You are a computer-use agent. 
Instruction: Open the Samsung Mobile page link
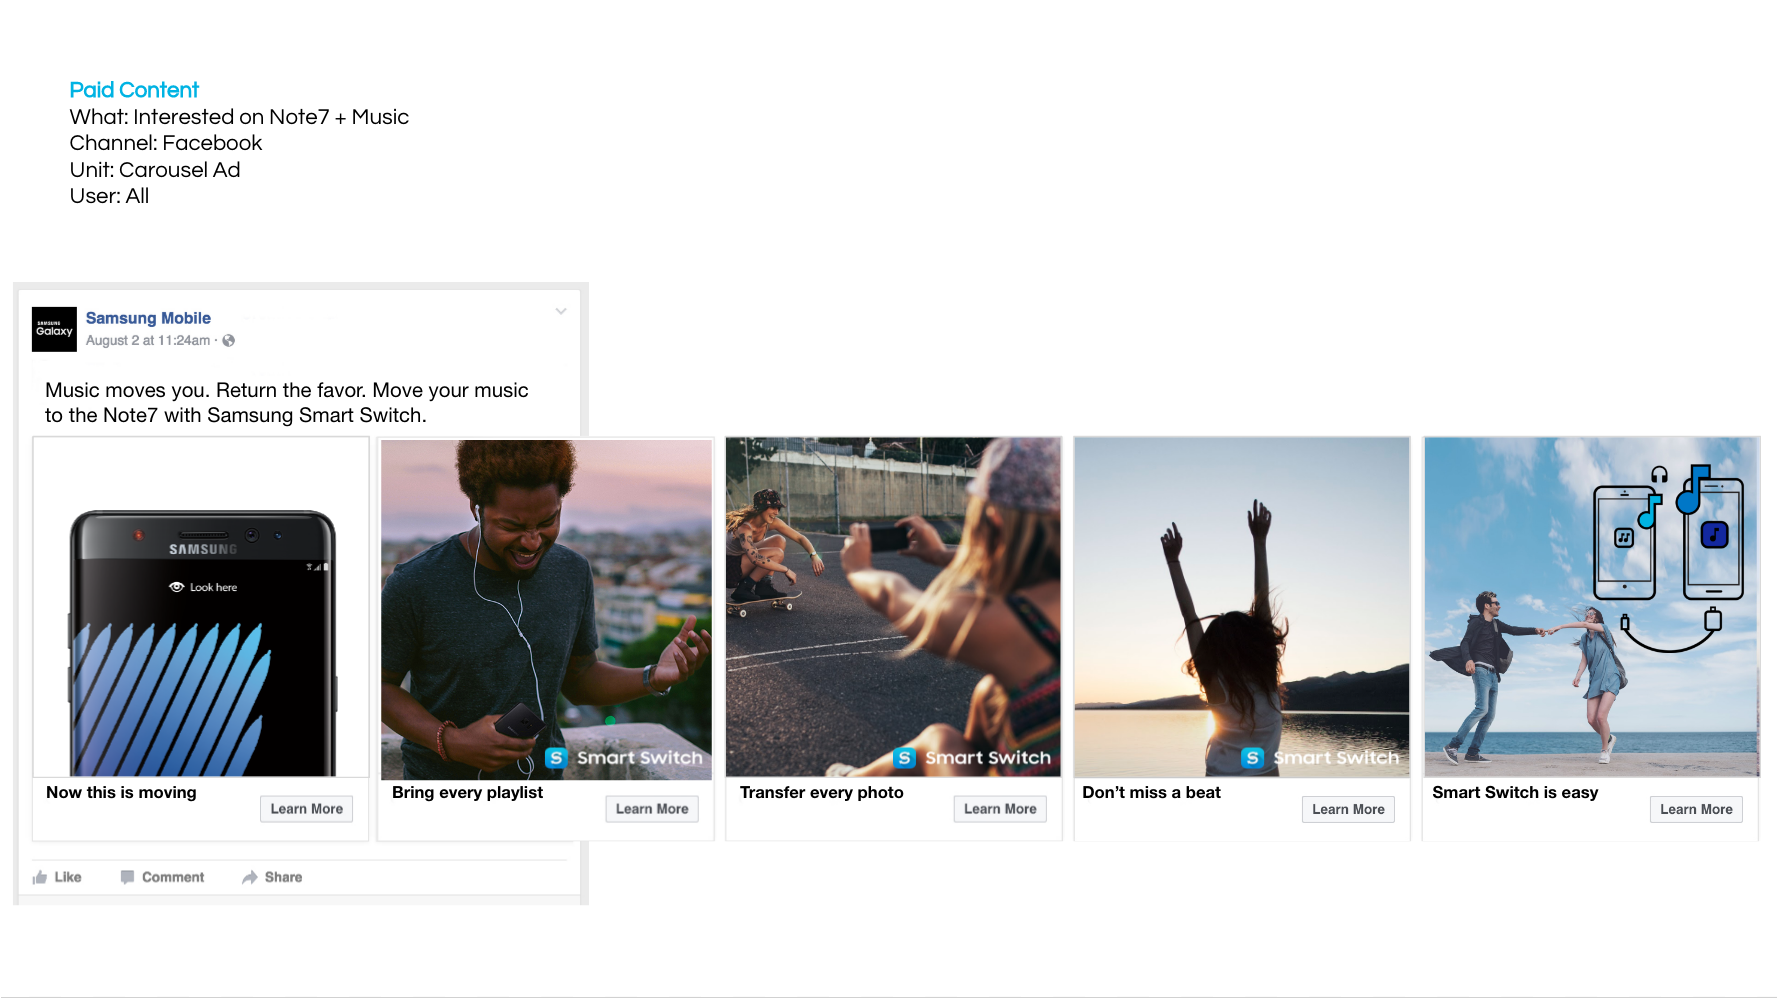[x=148, y=318]
